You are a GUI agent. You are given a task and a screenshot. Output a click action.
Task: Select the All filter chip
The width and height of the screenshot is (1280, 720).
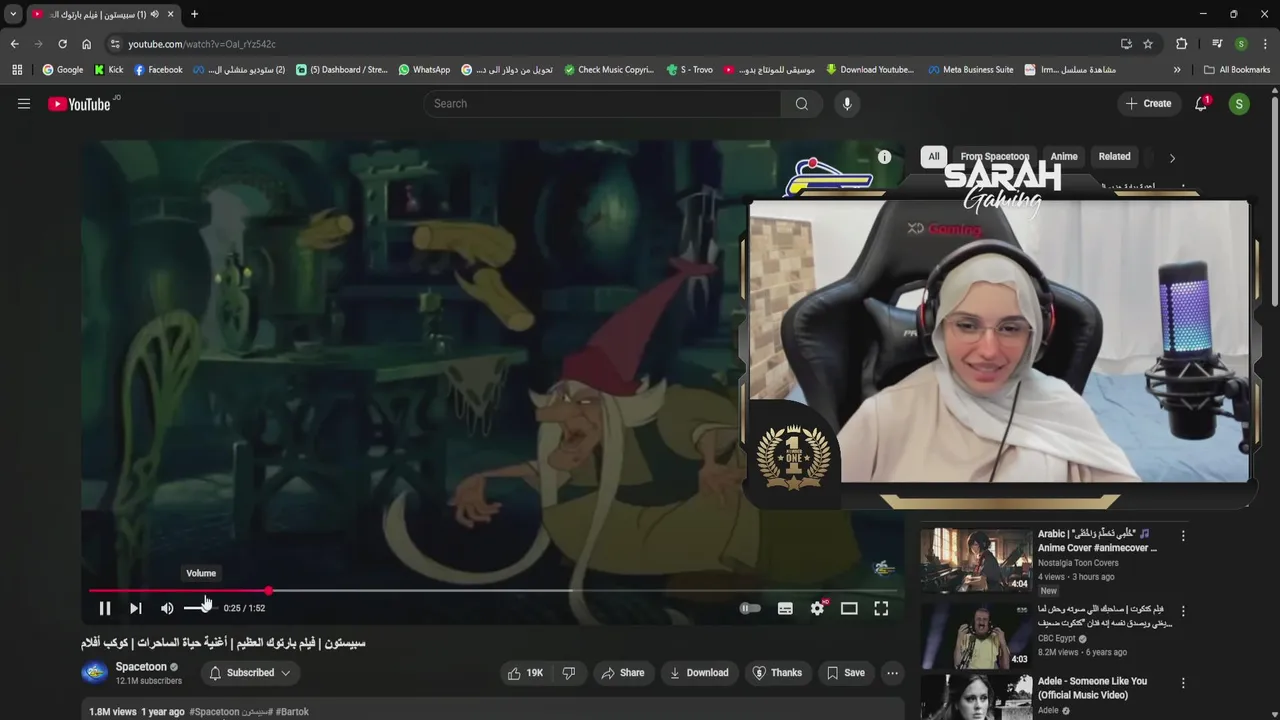pos(934,157)
